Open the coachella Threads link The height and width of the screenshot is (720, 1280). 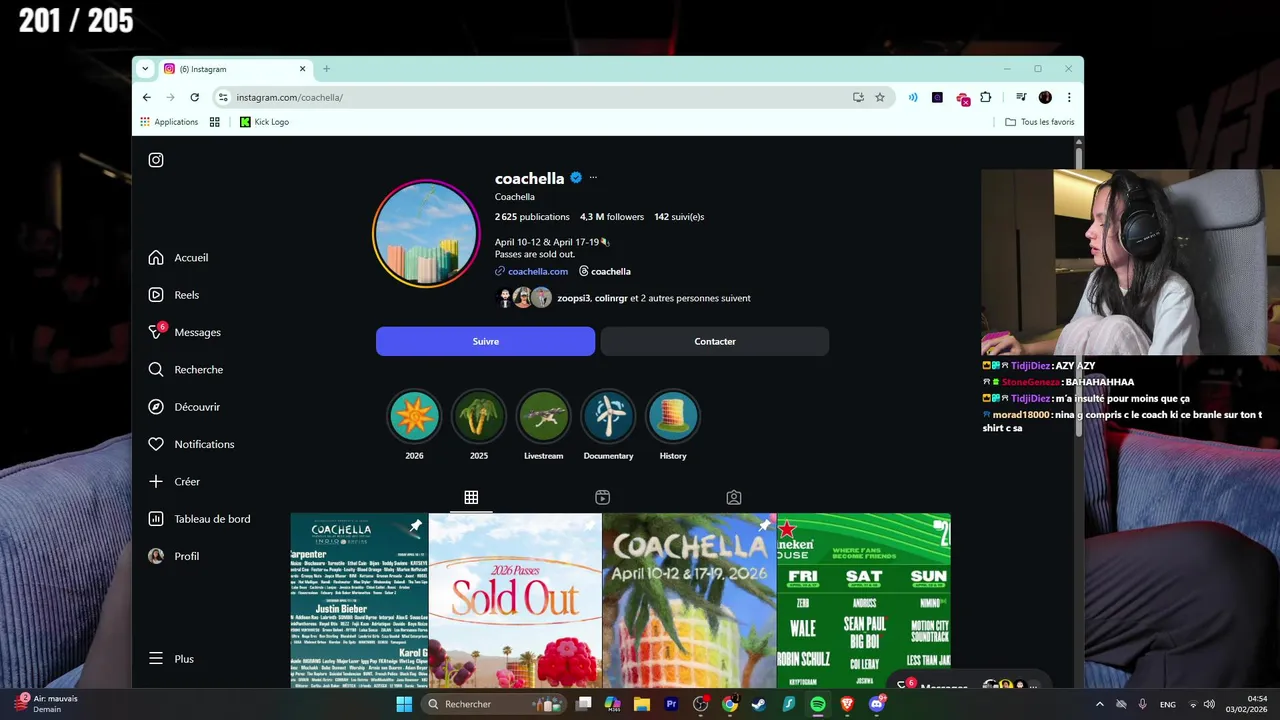tap(605, 271)
